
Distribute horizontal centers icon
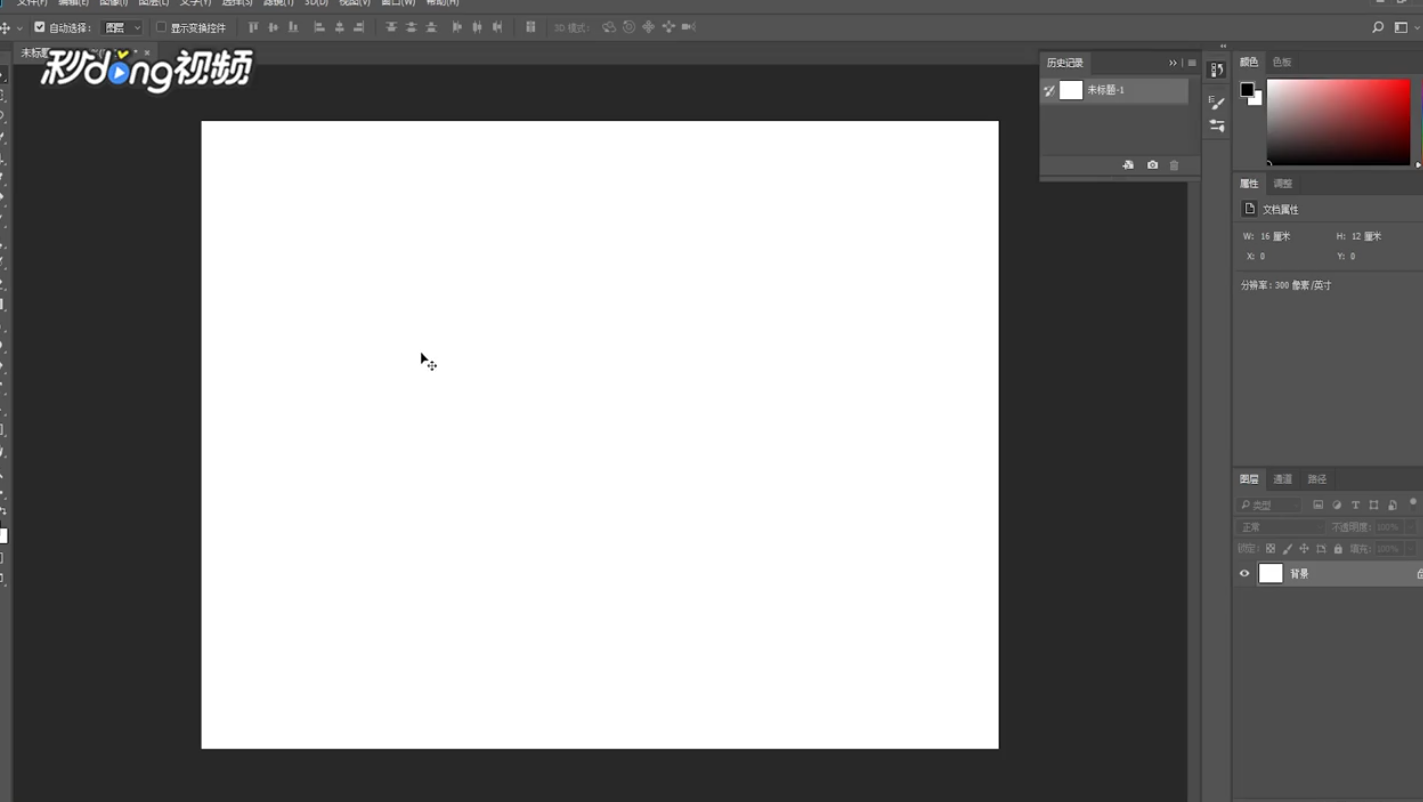pyautogui.click(x=477, y=27)
